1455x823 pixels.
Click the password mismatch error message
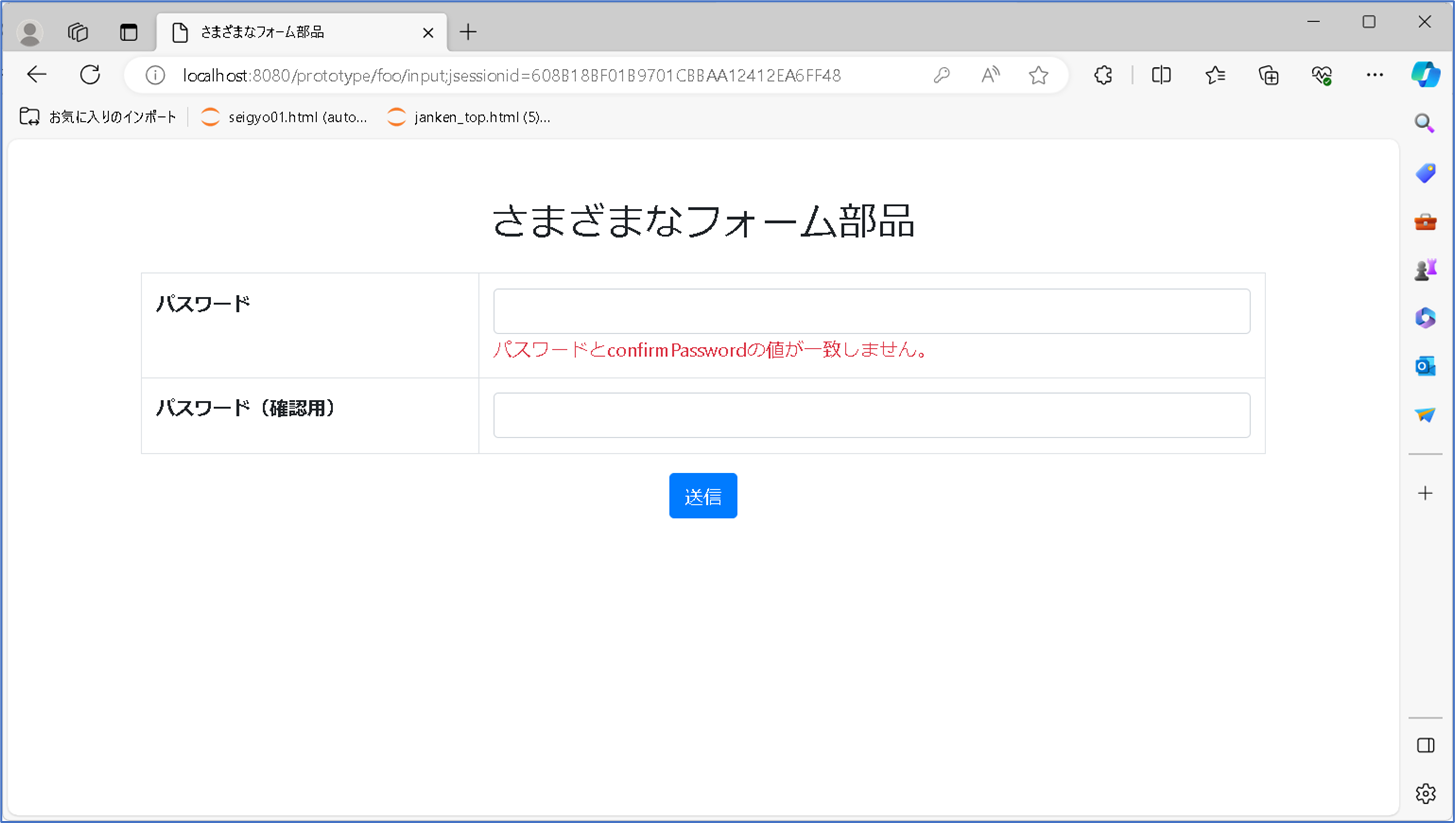coord(711,351)
